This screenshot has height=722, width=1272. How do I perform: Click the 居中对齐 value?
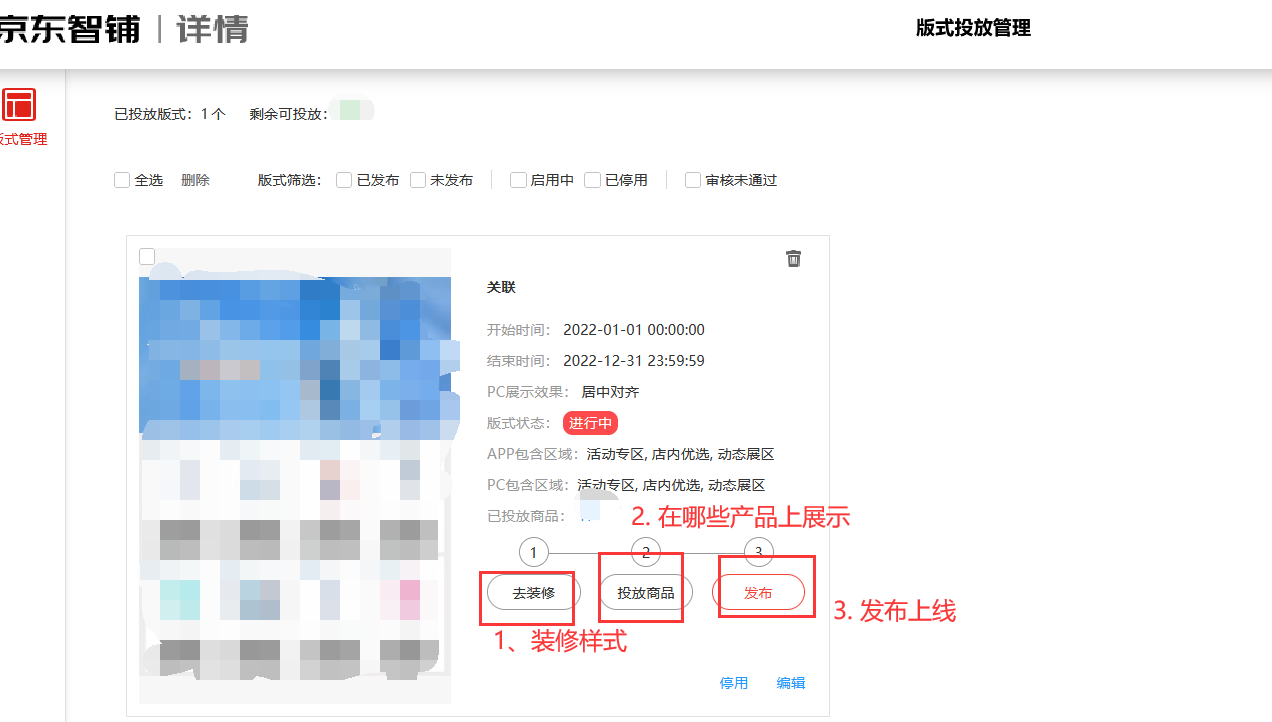[x=610, y=392]
